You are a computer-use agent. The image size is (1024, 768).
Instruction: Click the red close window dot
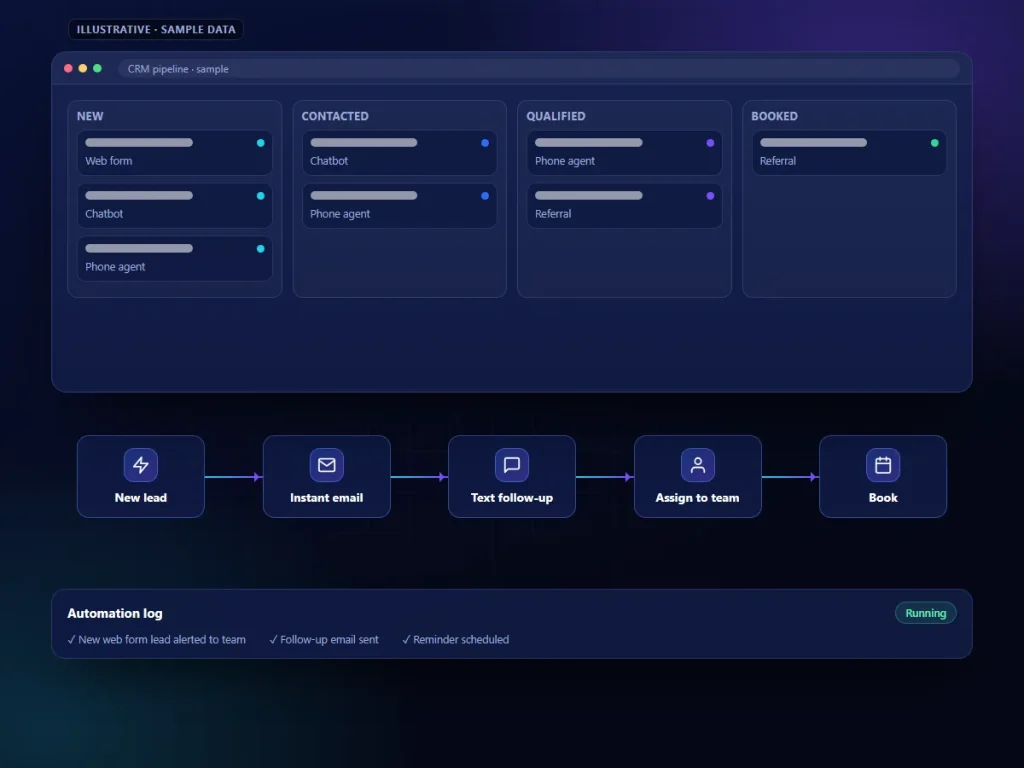[68, 69]
